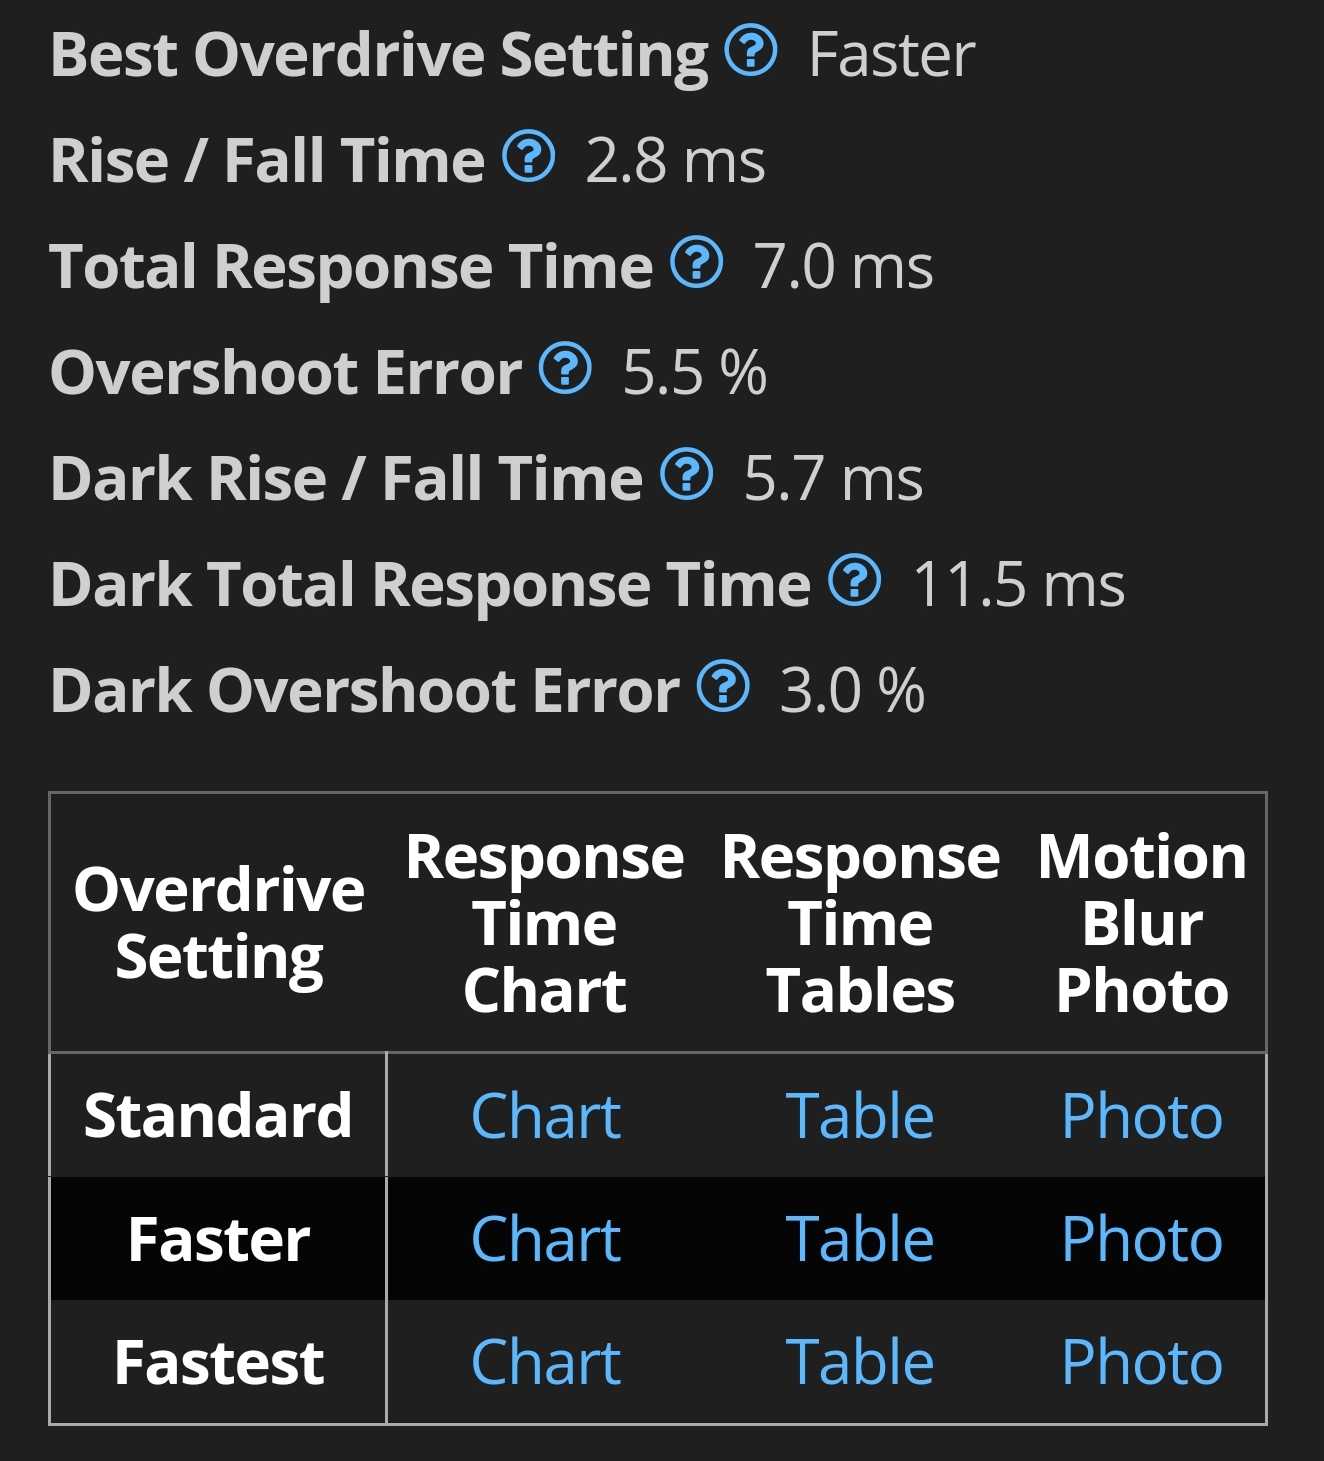Click help icon beside Best Overdrive Setting
This screenshot has width=1324, height=1461.
click(750, 51)
